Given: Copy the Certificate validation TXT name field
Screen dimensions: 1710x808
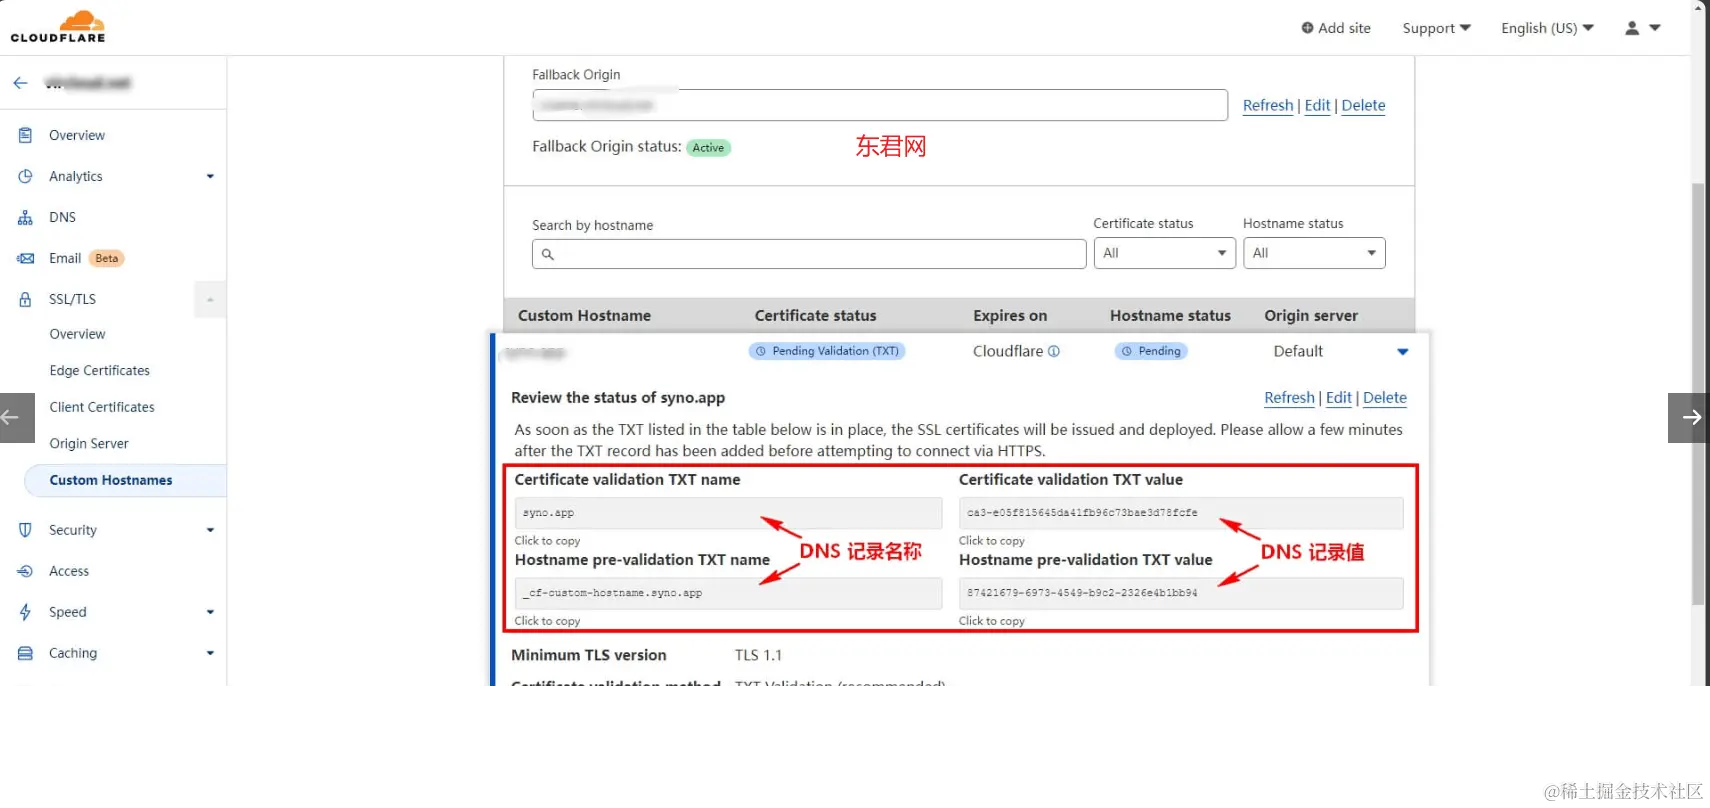Looking at the screenshot, I should 728,513.
